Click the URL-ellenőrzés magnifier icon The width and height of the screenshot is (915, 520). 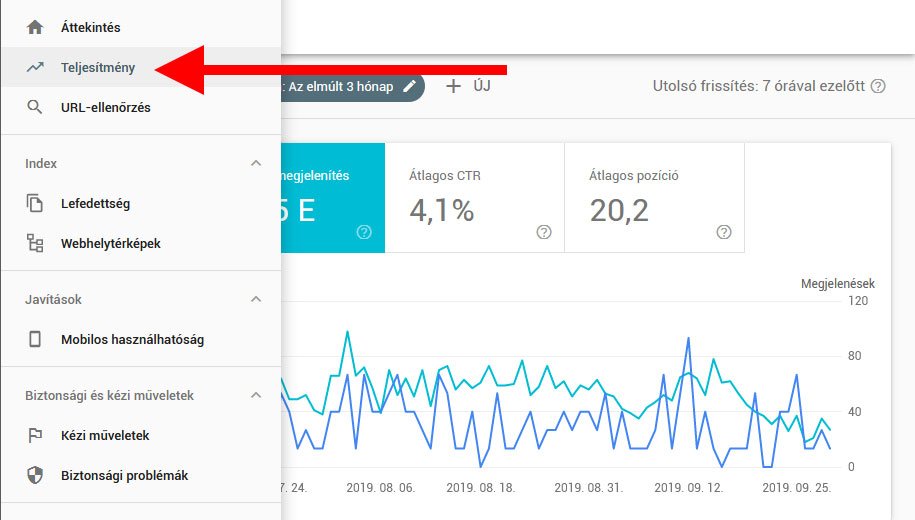pyautogui.click(x=35, y=108)
